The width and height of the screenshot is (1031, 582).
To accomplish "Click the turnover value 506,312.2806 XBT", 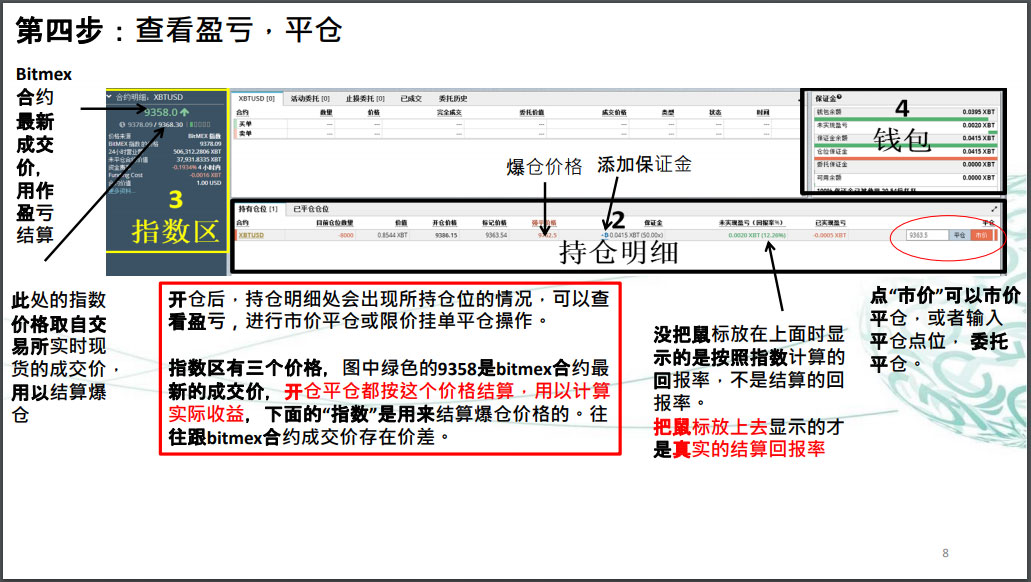I will tap(197, 151).
